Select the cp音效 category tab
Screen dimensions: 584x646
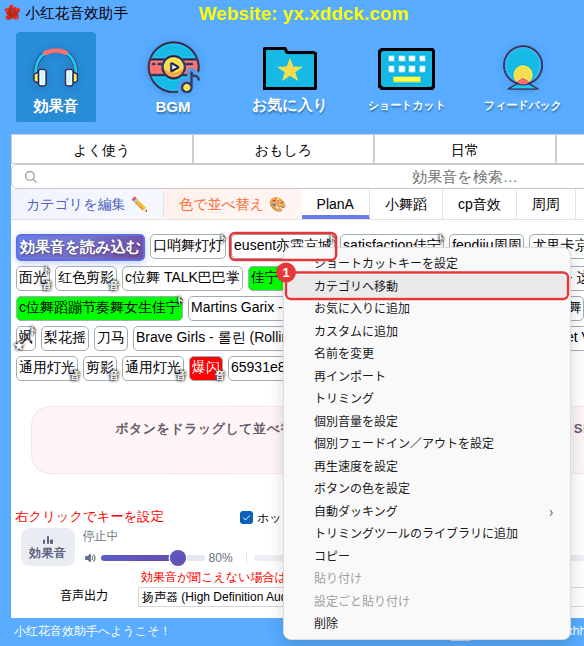click(479, 204)
